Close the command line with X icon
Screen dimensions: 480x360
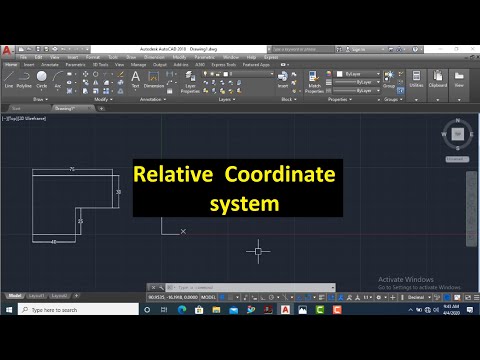click(x=153, y=287)
